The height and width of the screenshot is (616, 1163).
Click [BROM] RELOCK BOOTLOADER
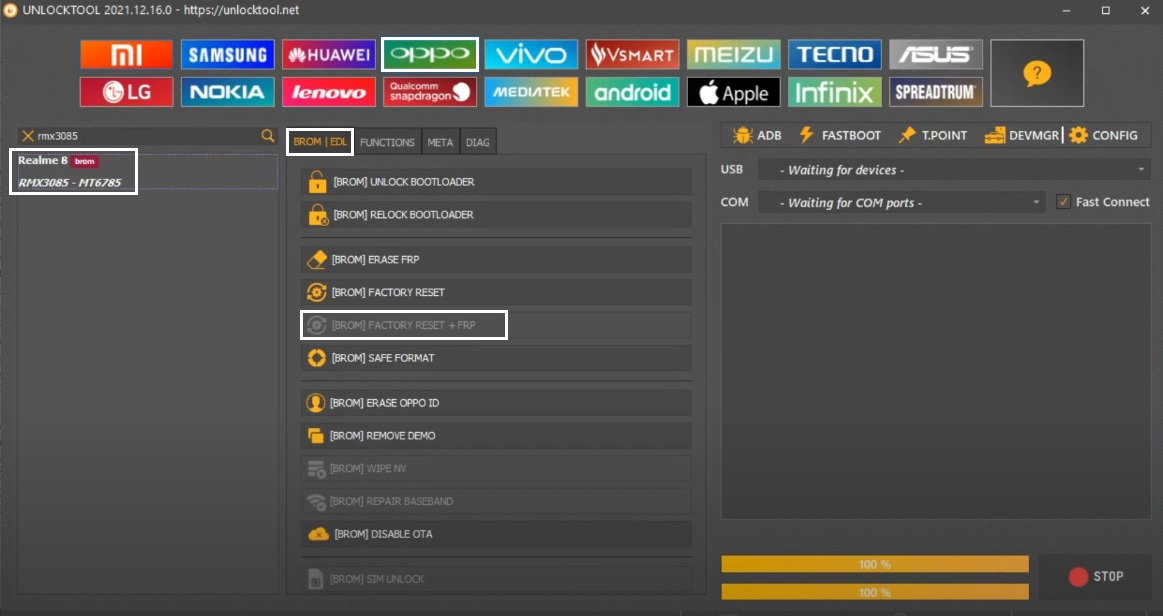click(x=496, y=214)
